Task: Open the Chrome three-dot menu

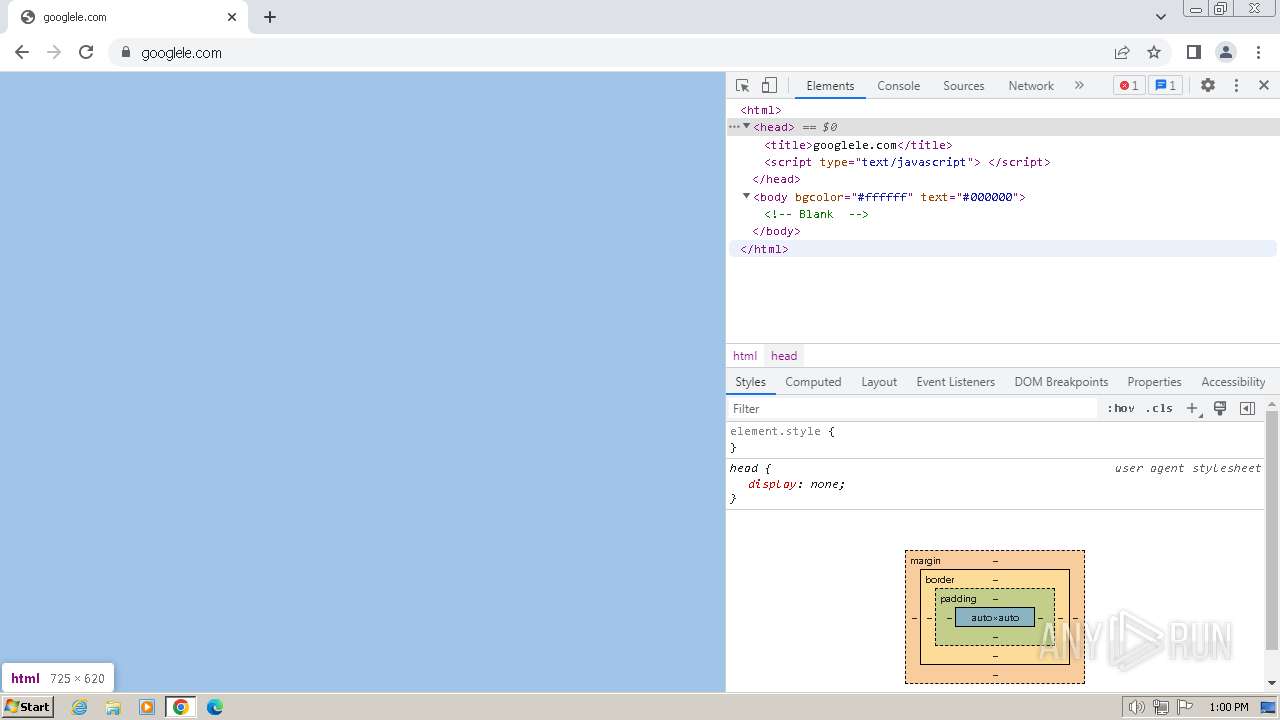Action: coord(1257,52)
